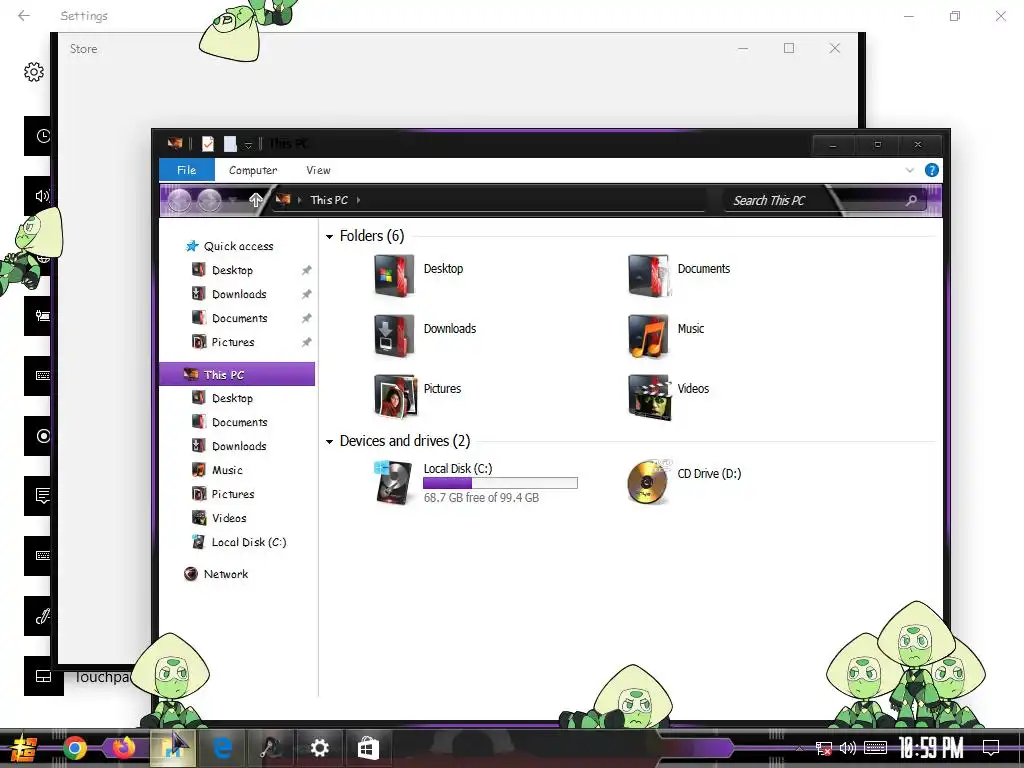Open recent locations dropdown near nav orbs
The image size is (1024, 768).
[x=232, y=200]
